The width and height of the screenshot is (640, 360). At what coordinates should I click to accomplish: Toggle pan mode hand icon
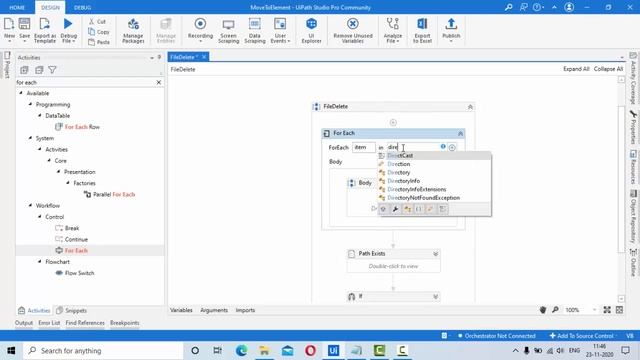coord(543,310)
